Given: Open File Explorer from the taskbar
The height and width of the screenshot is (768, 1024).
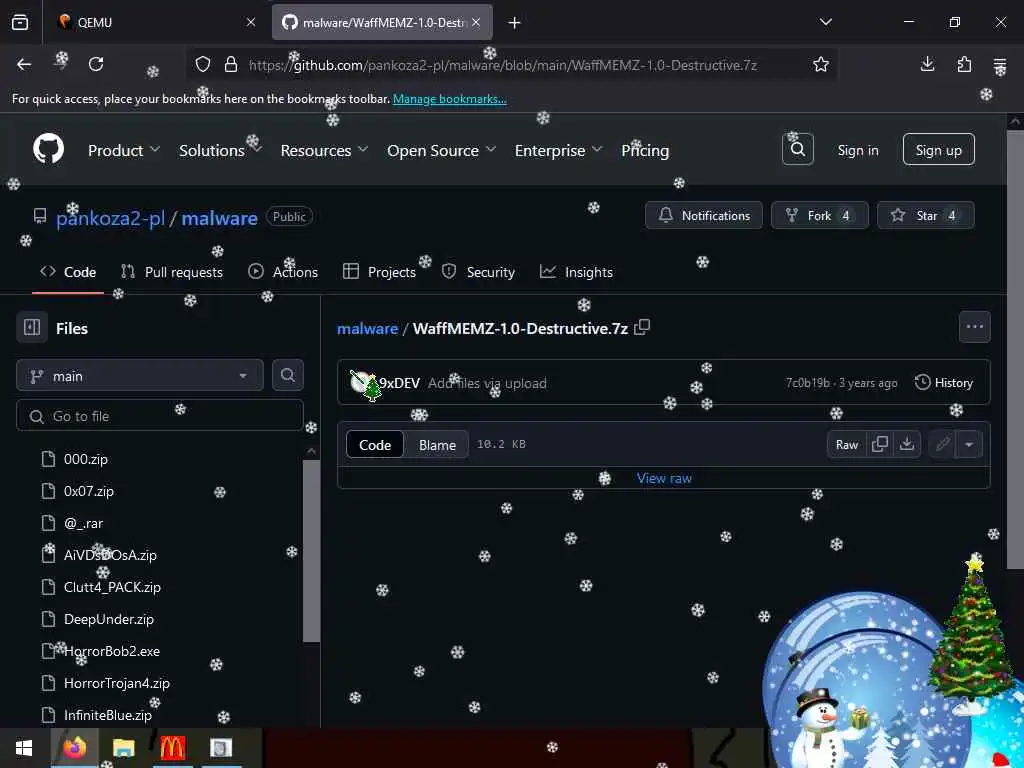Looking at the screenshot, I should (x=123, y=748).
